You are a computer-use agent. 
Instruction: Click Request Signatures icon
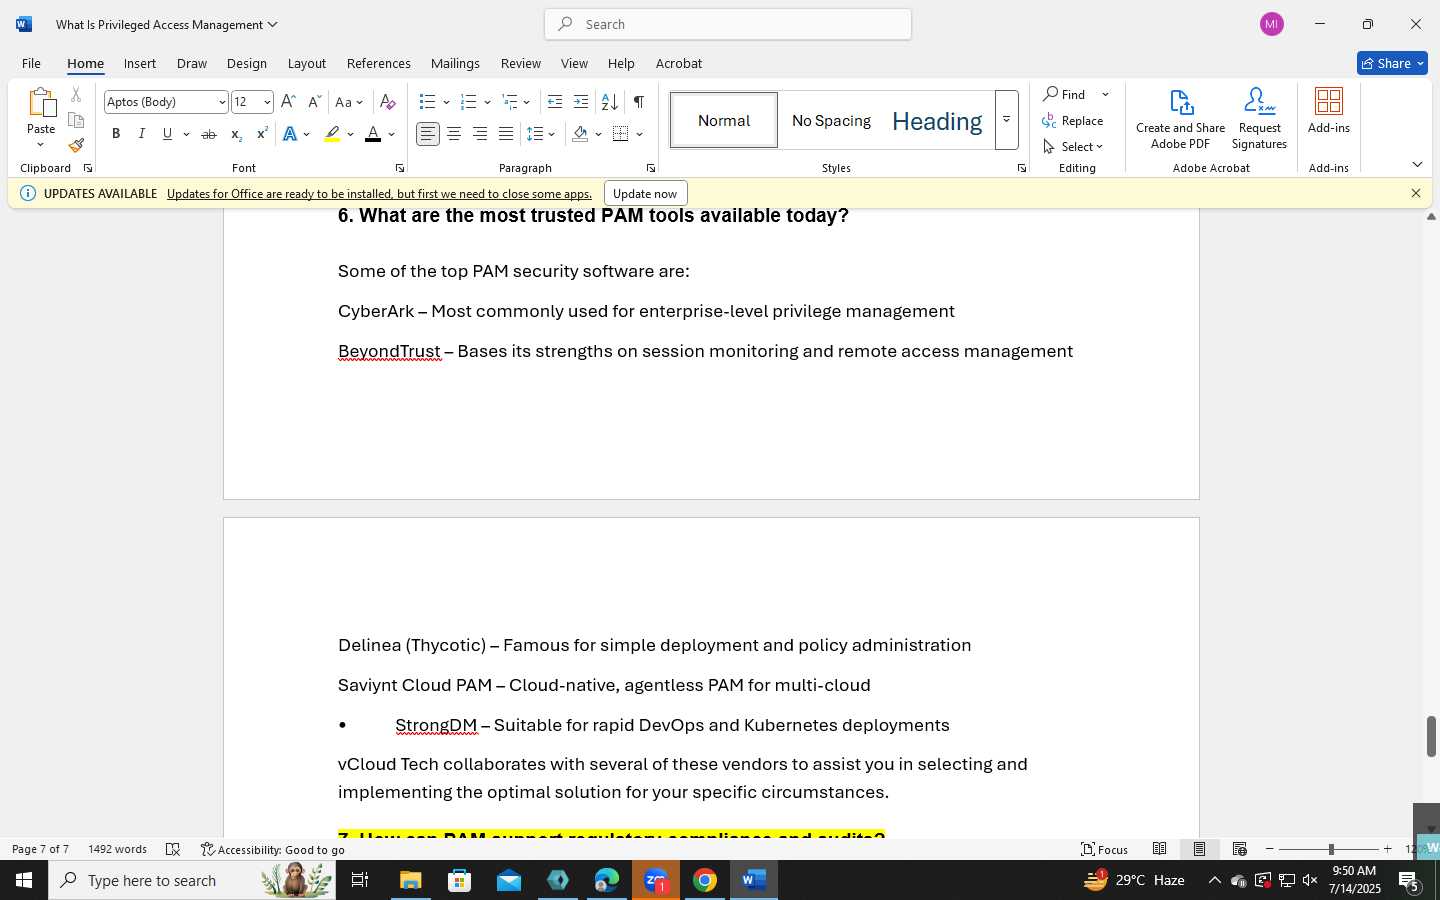pos(1259,118)
